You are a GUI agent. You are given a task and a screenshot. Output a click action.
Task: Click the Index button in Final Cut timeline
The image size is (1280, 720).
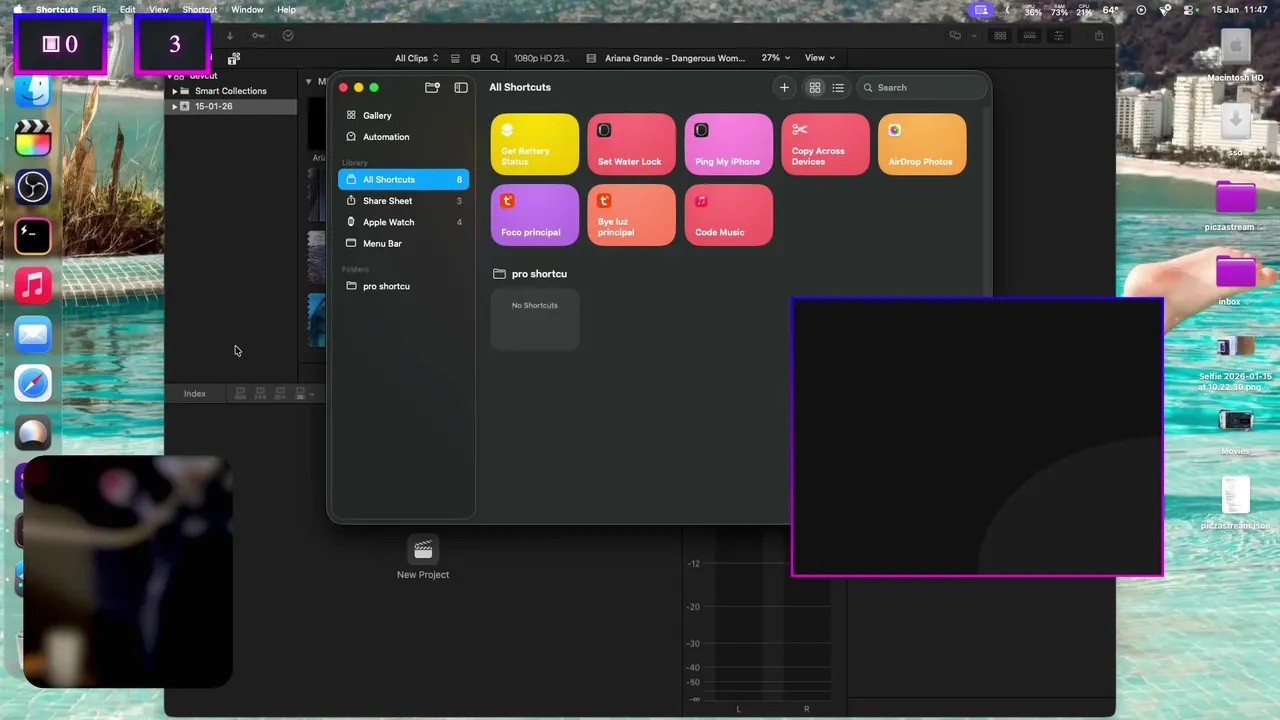[x=195, y=394]
